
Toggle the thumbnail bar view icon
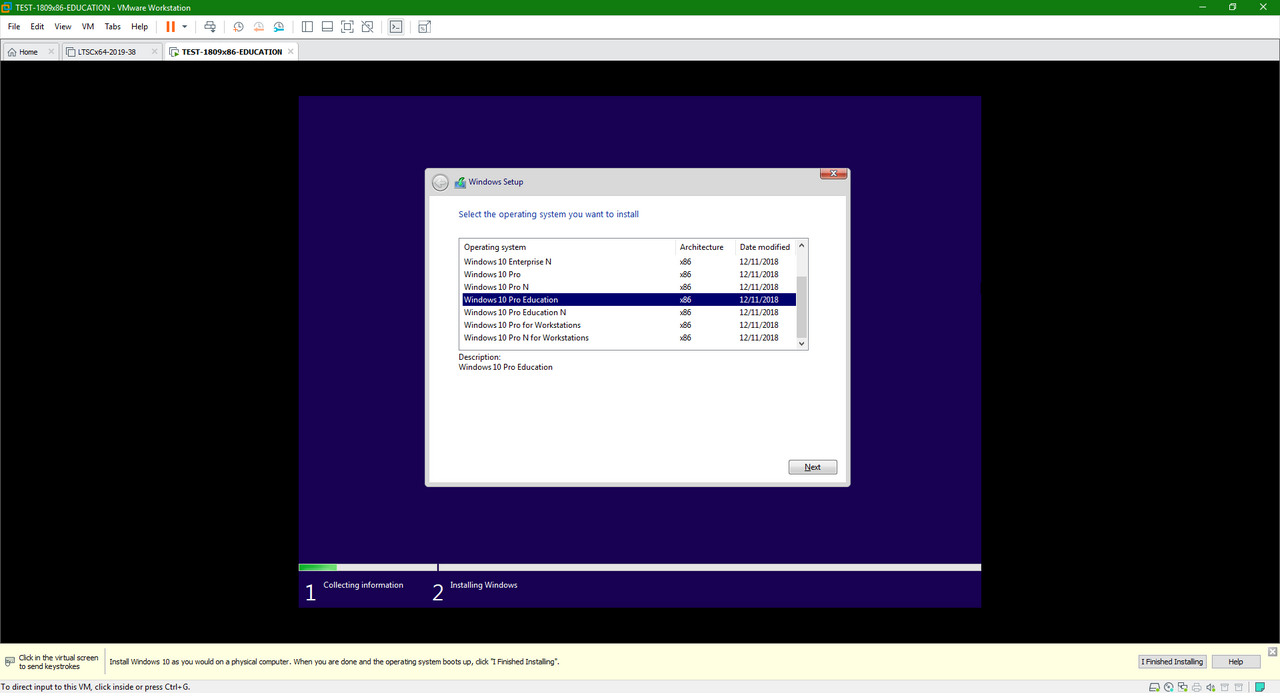327,27
